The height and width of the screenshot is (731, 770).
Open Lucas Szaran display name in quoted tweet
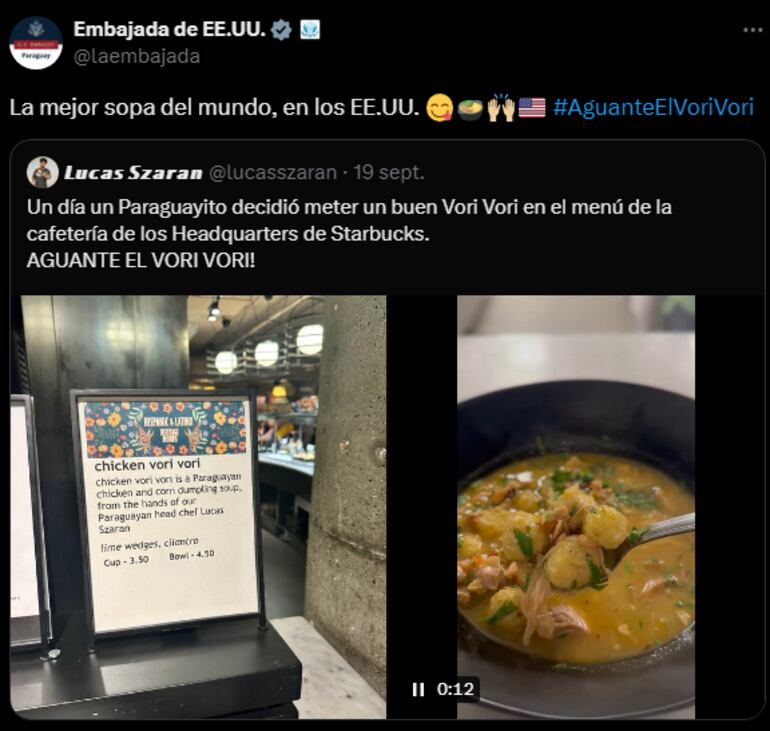(133, 173)
